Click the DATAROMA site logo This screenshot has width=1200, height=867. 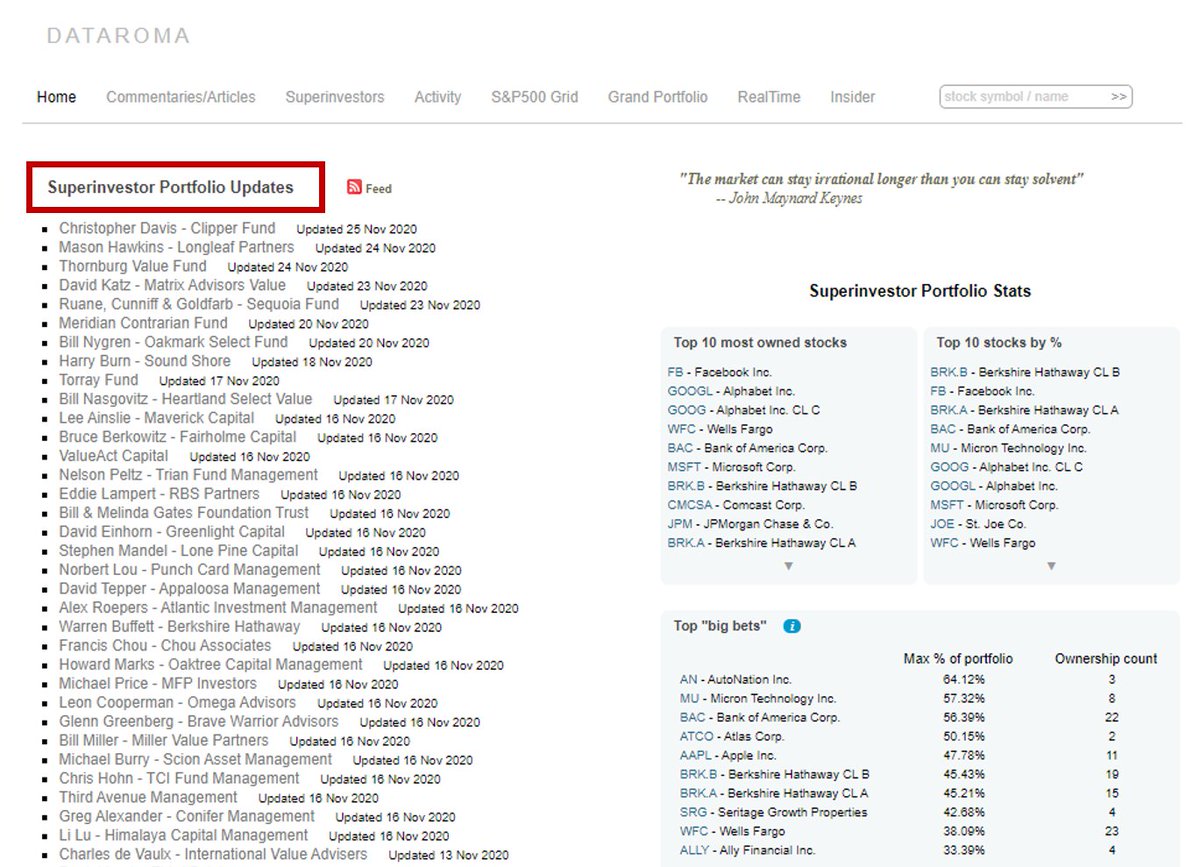(118, 36)
